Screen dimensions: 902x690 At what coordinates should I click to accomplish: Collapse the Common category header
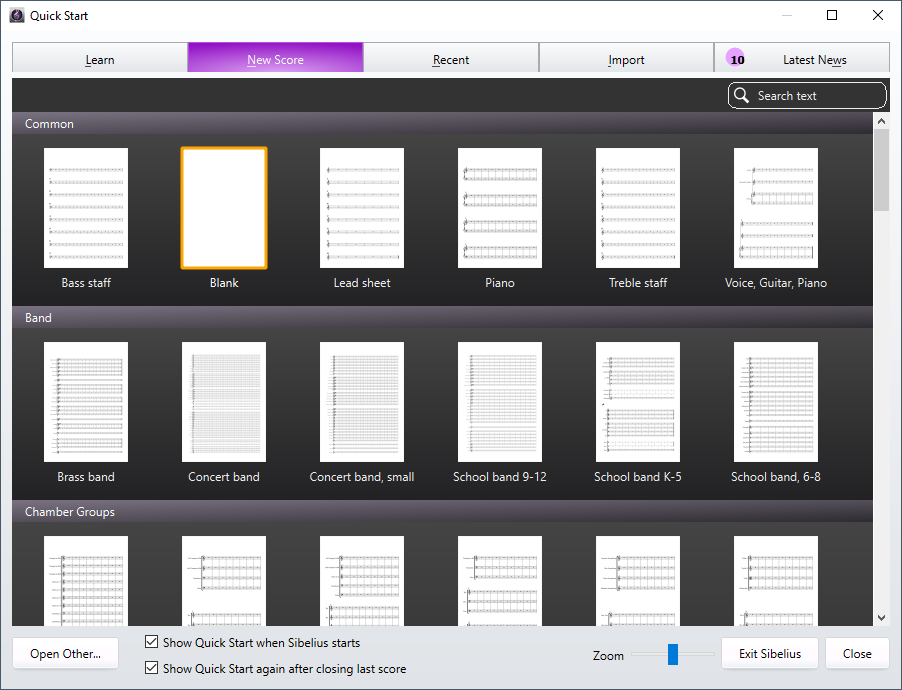click(442, 124)
